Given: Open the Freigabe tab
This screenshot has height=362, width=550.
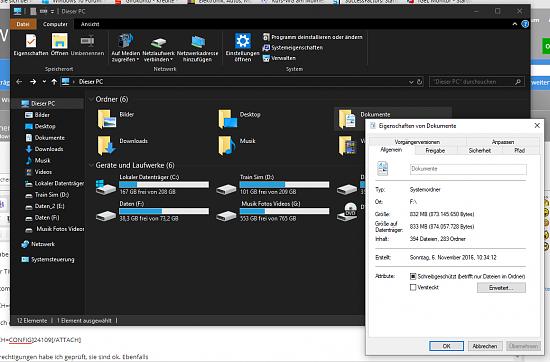Looking at the screenshot, I should coord(435,150).
